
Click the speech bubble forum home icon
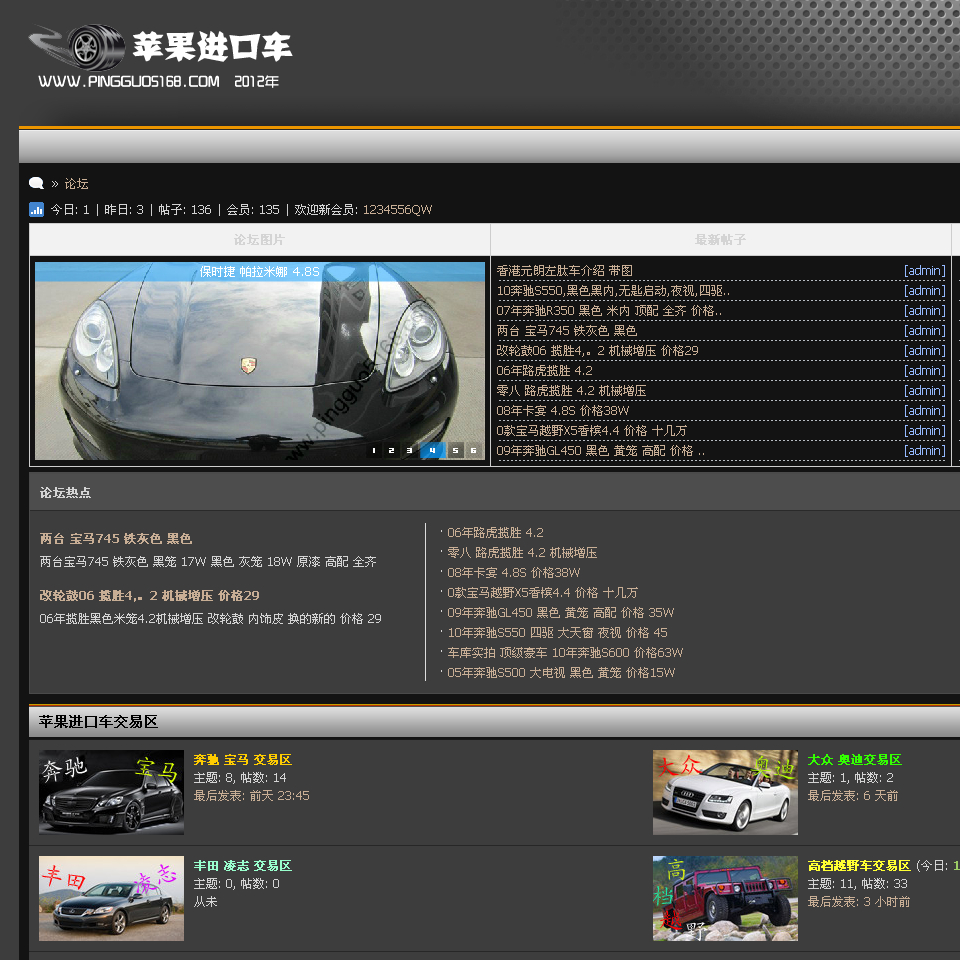coord(36,183)
